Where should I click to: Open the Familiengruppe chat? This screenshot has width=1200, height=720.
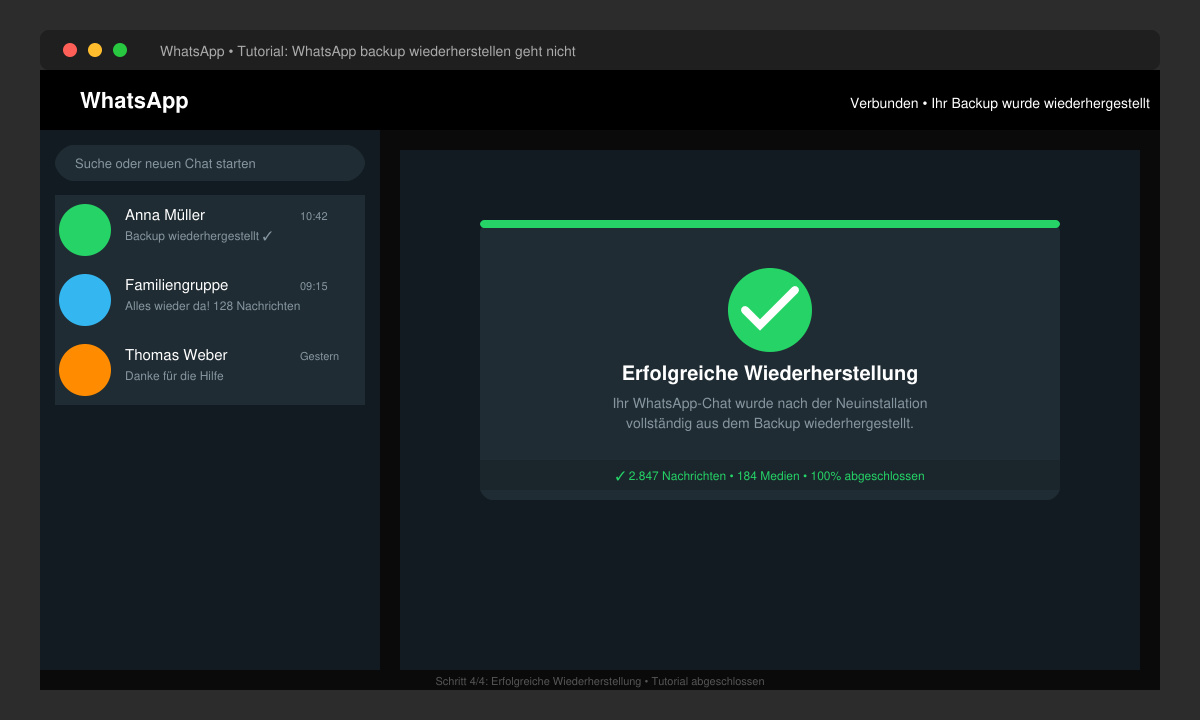[210, 300]
